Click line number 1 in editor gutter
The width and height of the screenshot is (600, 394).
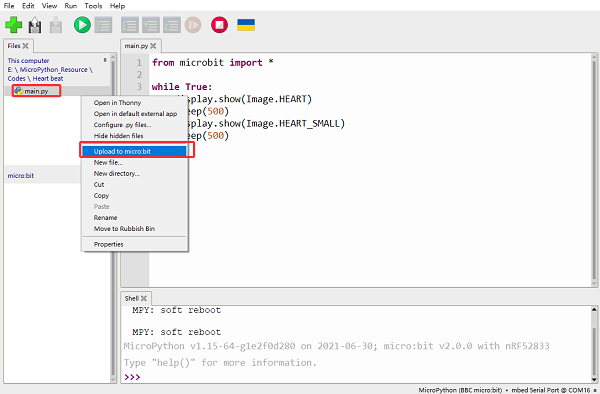(139, 62)
